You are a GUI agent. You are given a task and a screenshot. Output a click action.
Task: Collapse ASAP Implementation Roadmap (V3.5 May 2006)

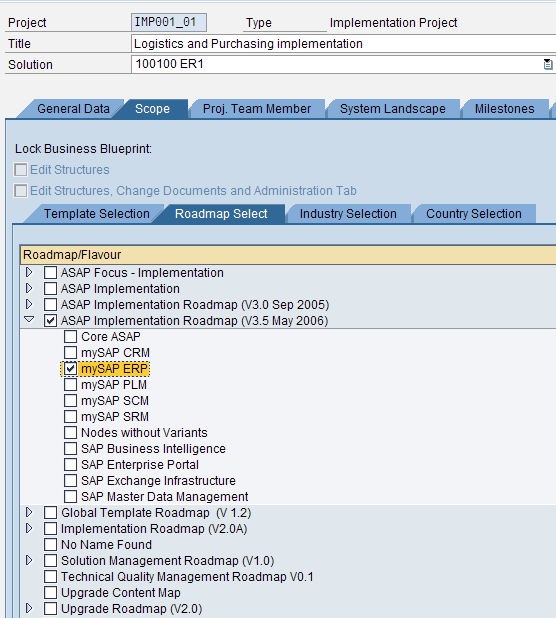(x=29, y=320)
